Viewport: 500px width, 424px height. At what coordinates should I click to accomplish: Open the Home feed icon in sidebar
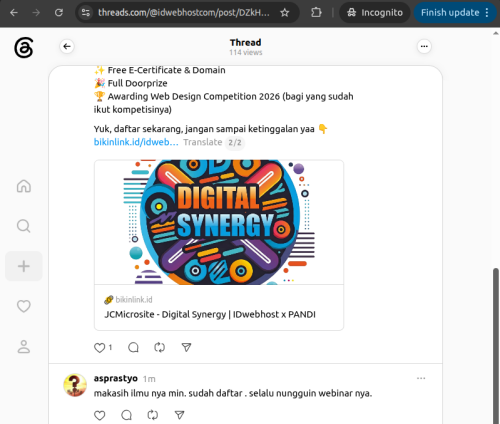point(24,186)
